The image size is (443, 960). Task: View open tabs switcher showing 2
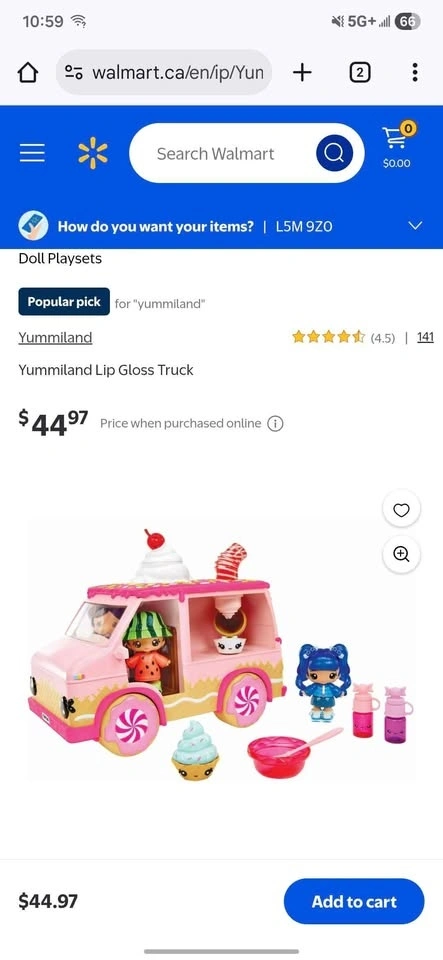point(359,73)
